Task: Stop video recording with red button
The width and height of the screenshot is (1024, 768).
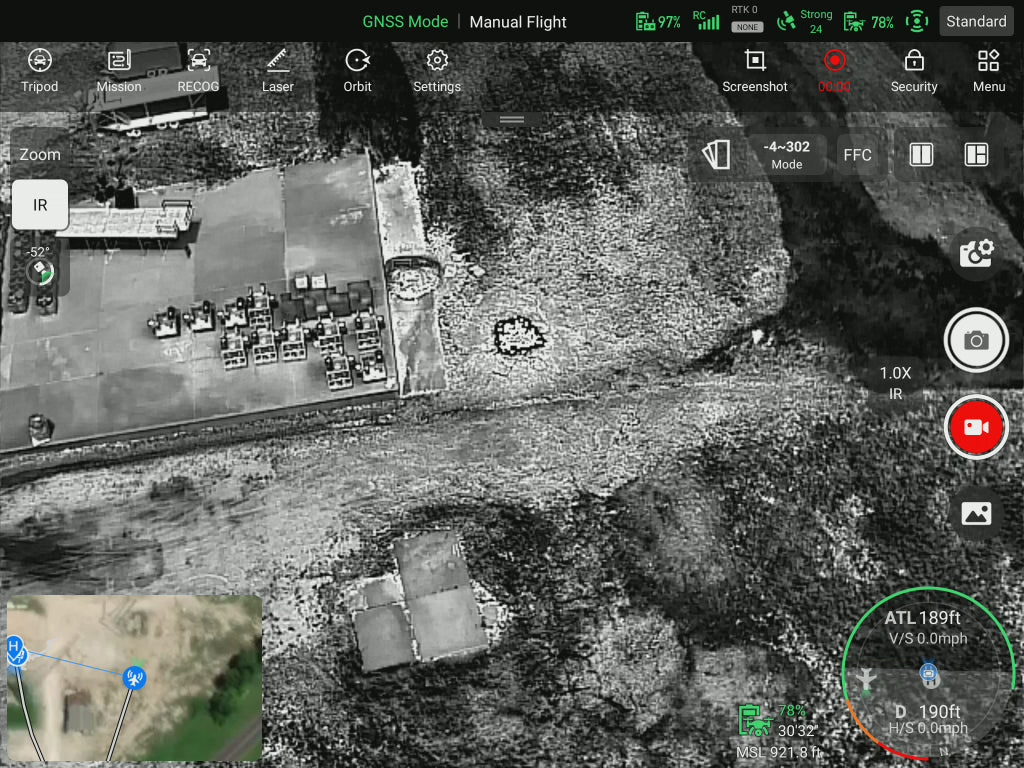Action: click(x=976, y=427)
